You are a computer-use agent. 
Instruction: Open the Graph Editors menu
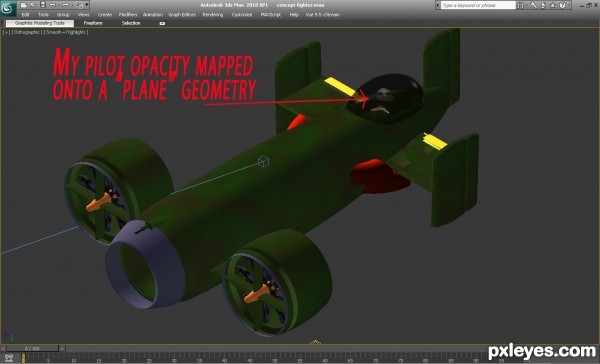tap(182, 15)
